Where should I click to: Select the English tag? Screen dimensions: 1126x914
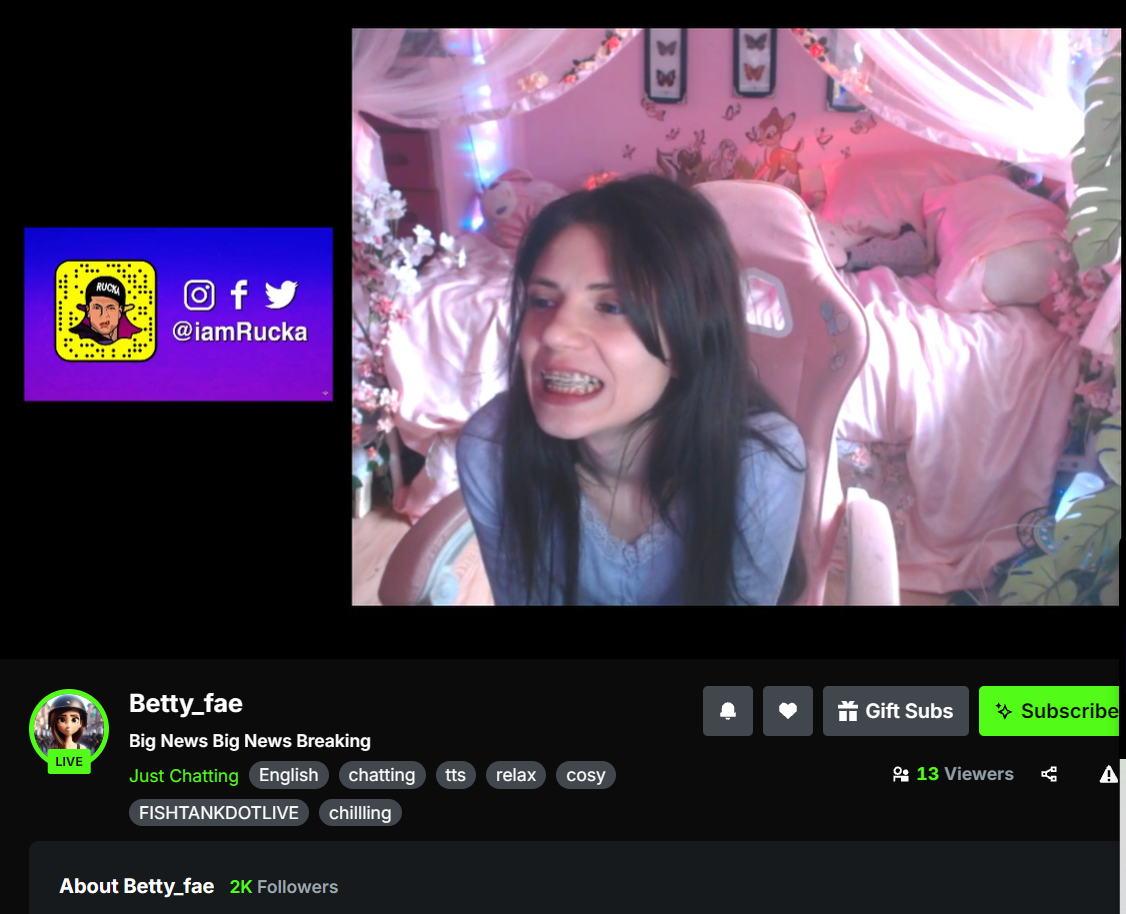pos(289,775)
